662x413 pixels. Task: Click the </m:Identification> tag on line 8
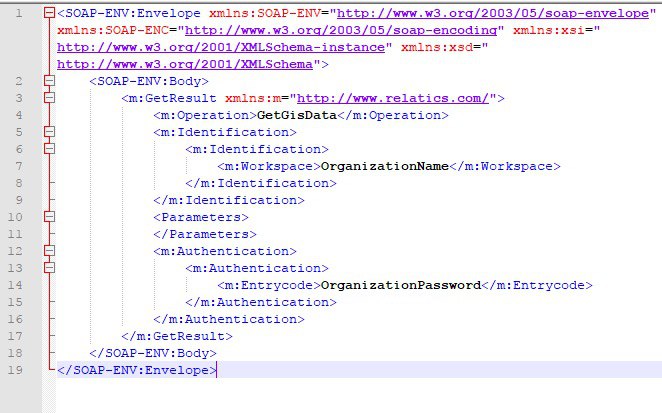coord(261,183)
